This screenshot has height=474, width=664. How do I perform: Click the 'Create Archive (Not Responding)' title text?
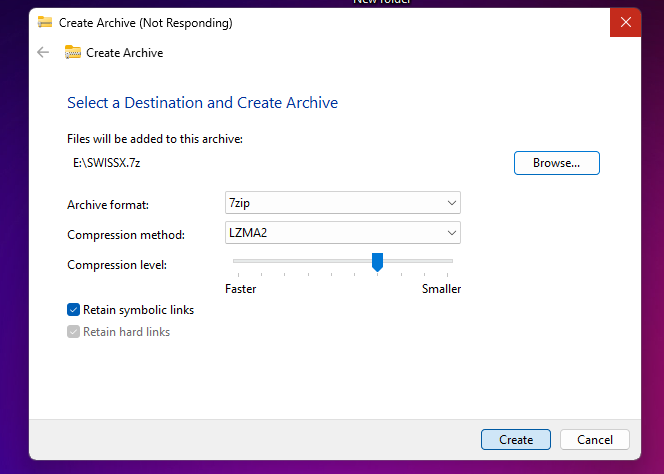point(146,22)
